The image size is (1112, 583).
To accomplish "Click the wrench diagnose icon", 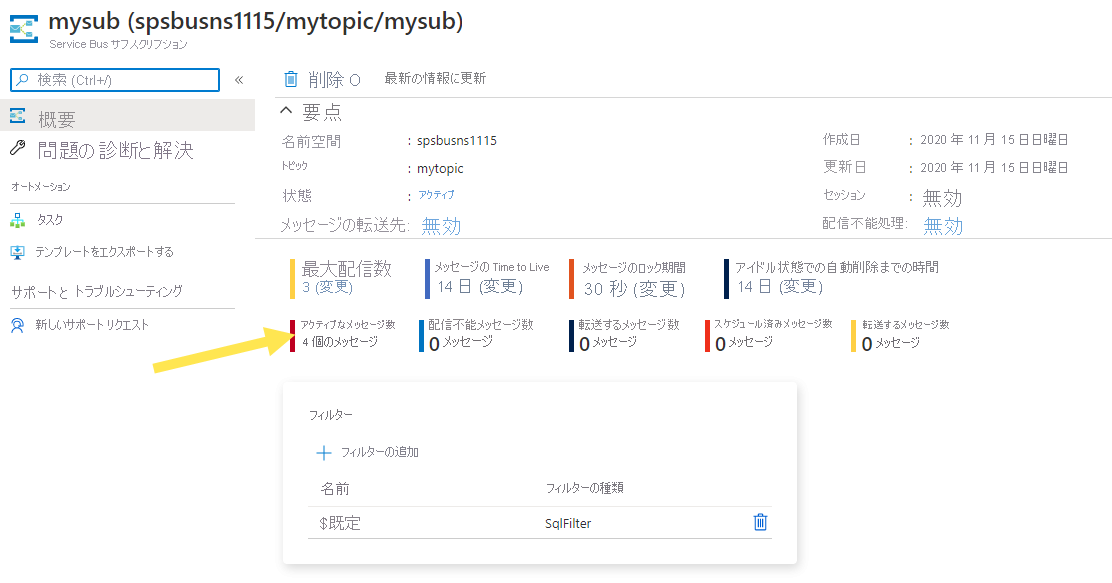I will click(x=18, y=148).
